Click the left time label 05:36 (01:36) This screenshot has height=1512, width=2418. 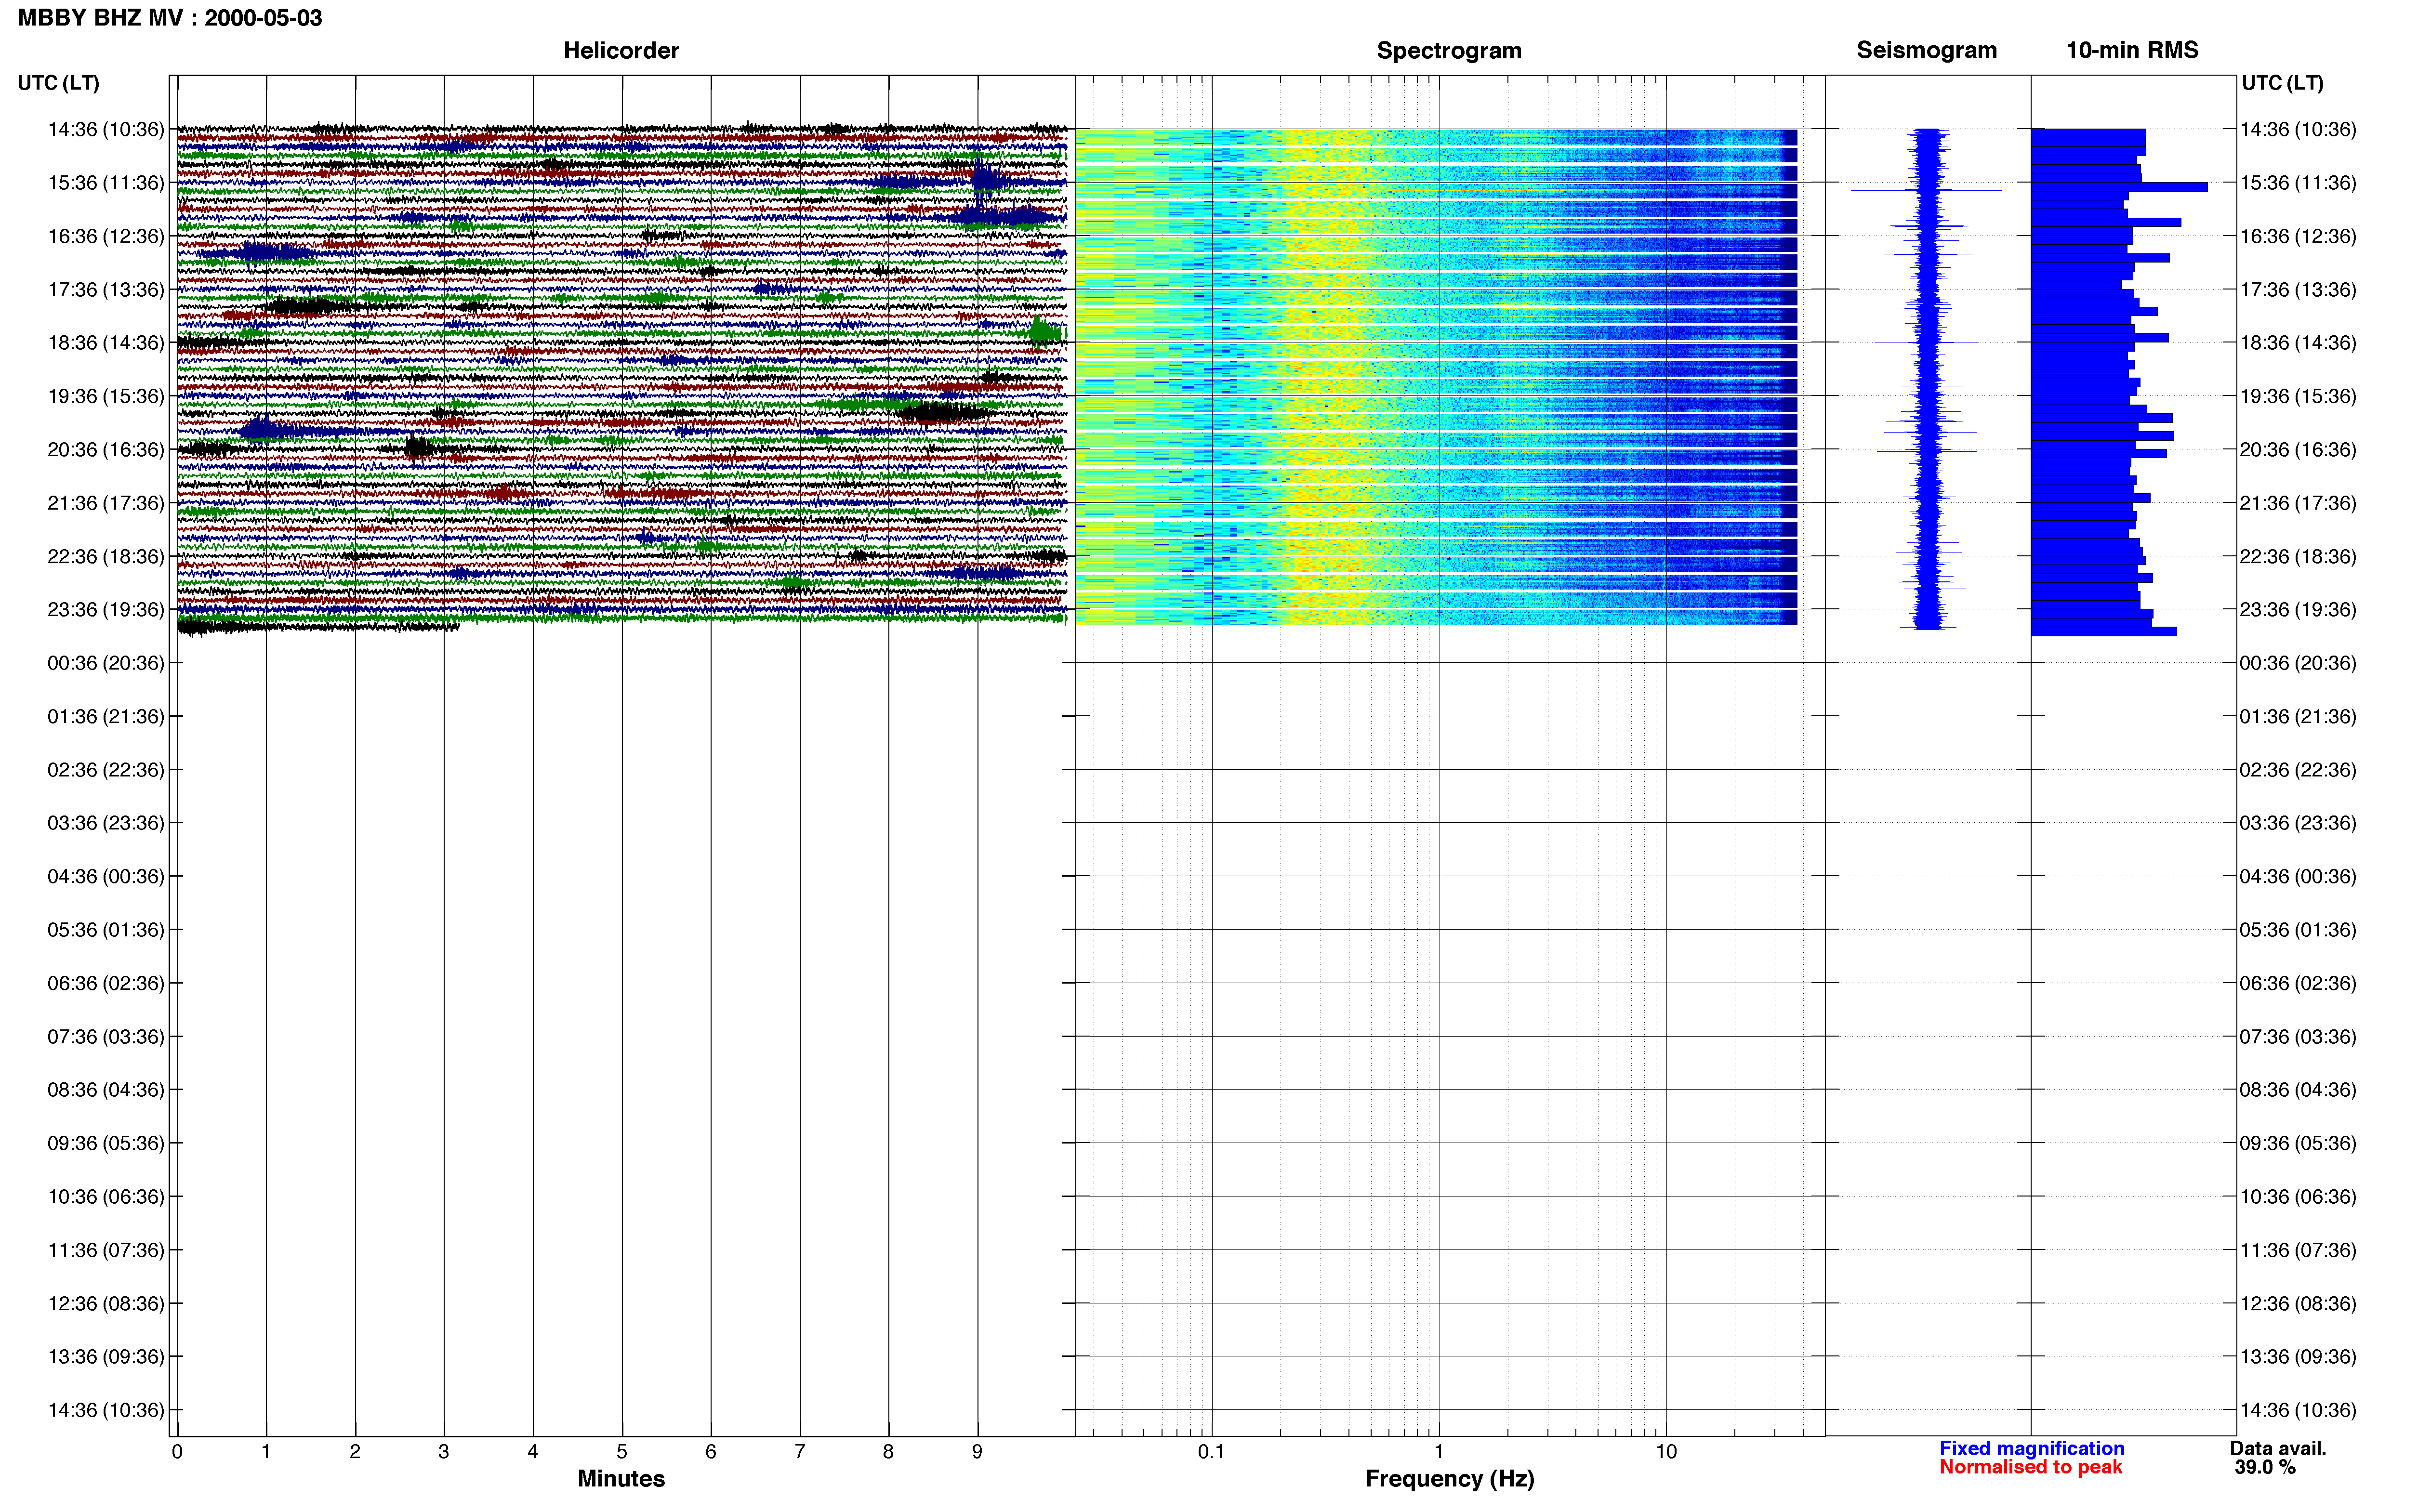click(106, 930)
